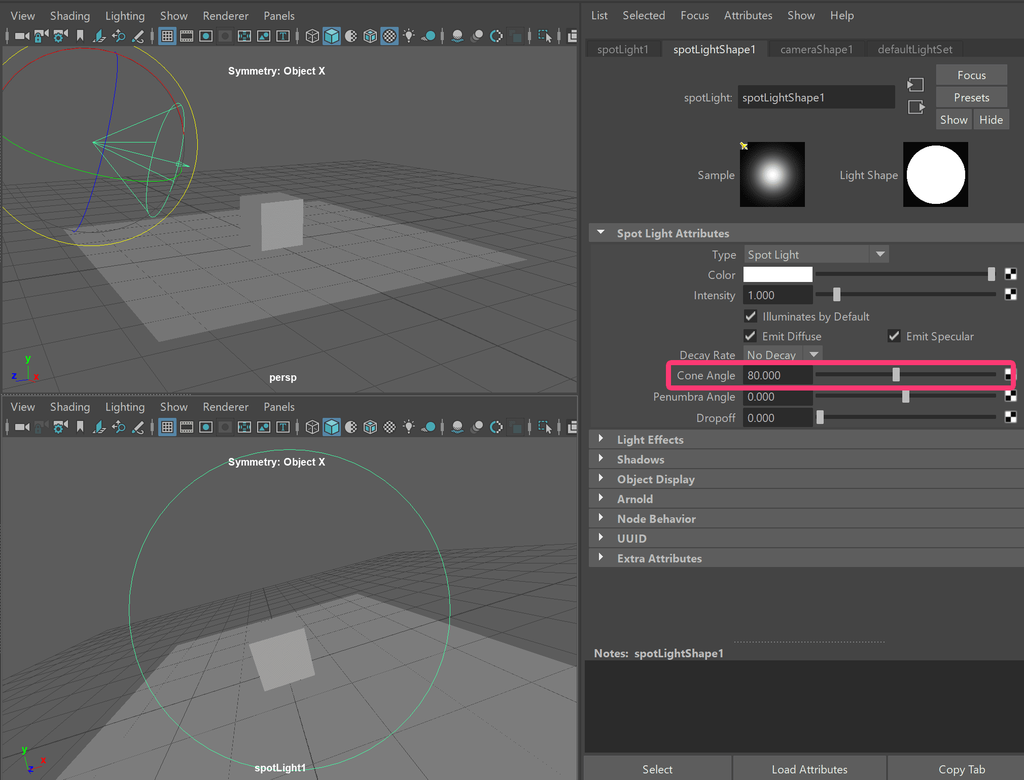Viewport: 1024px width, 780px height.
Task: Uncheck Illuminates by Default checkbox
Action: [x=750, y=316]
